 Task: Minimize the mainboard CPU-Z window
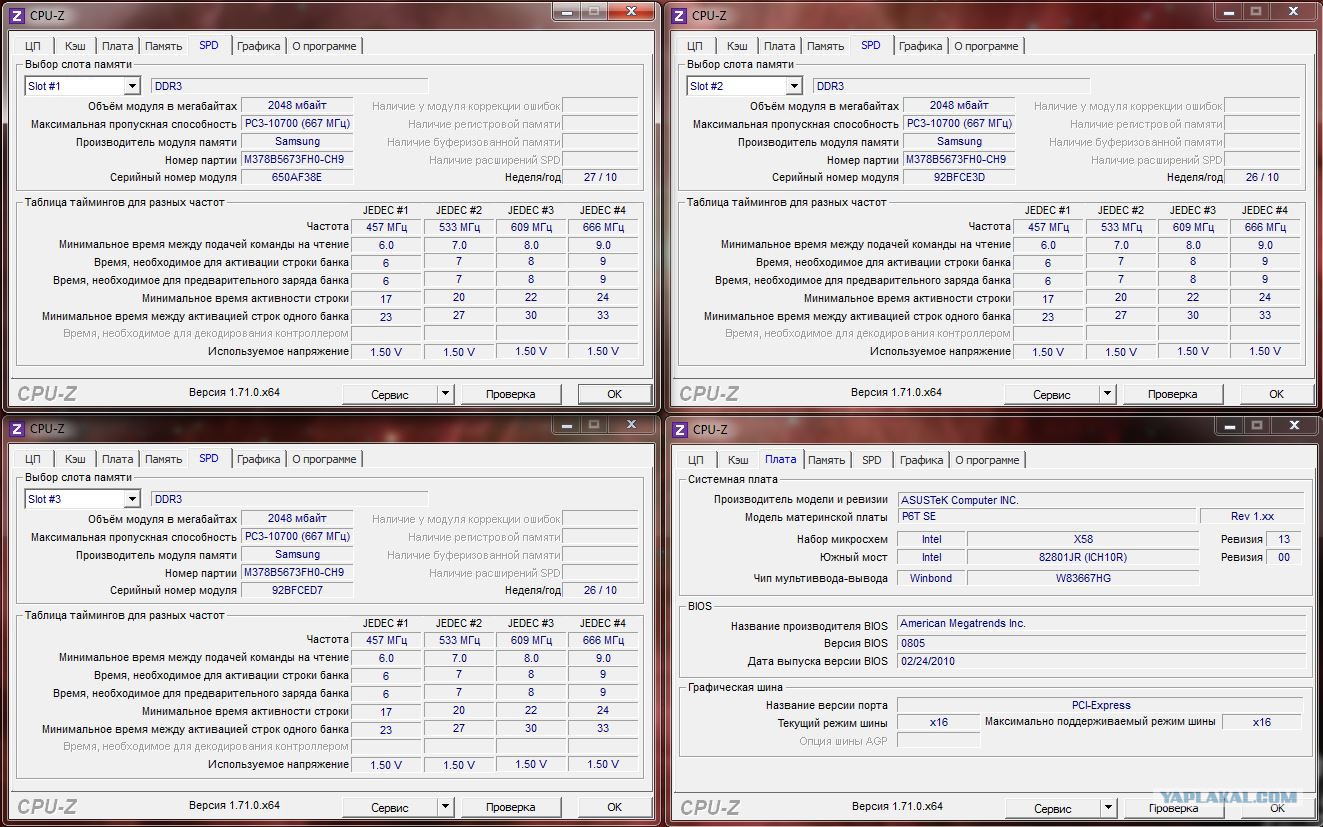[1230, 426]
